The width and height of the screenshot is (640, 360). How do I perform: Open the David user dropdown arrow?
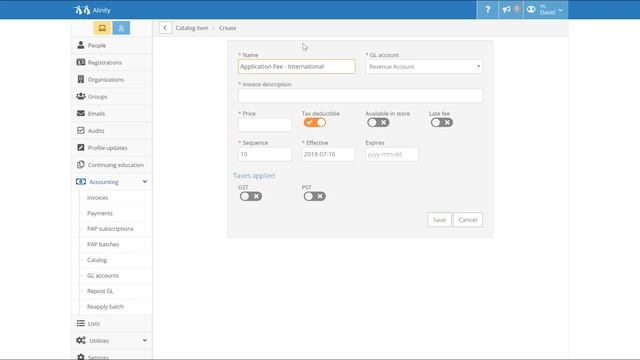pyautogui.click(x=561, y=11)
